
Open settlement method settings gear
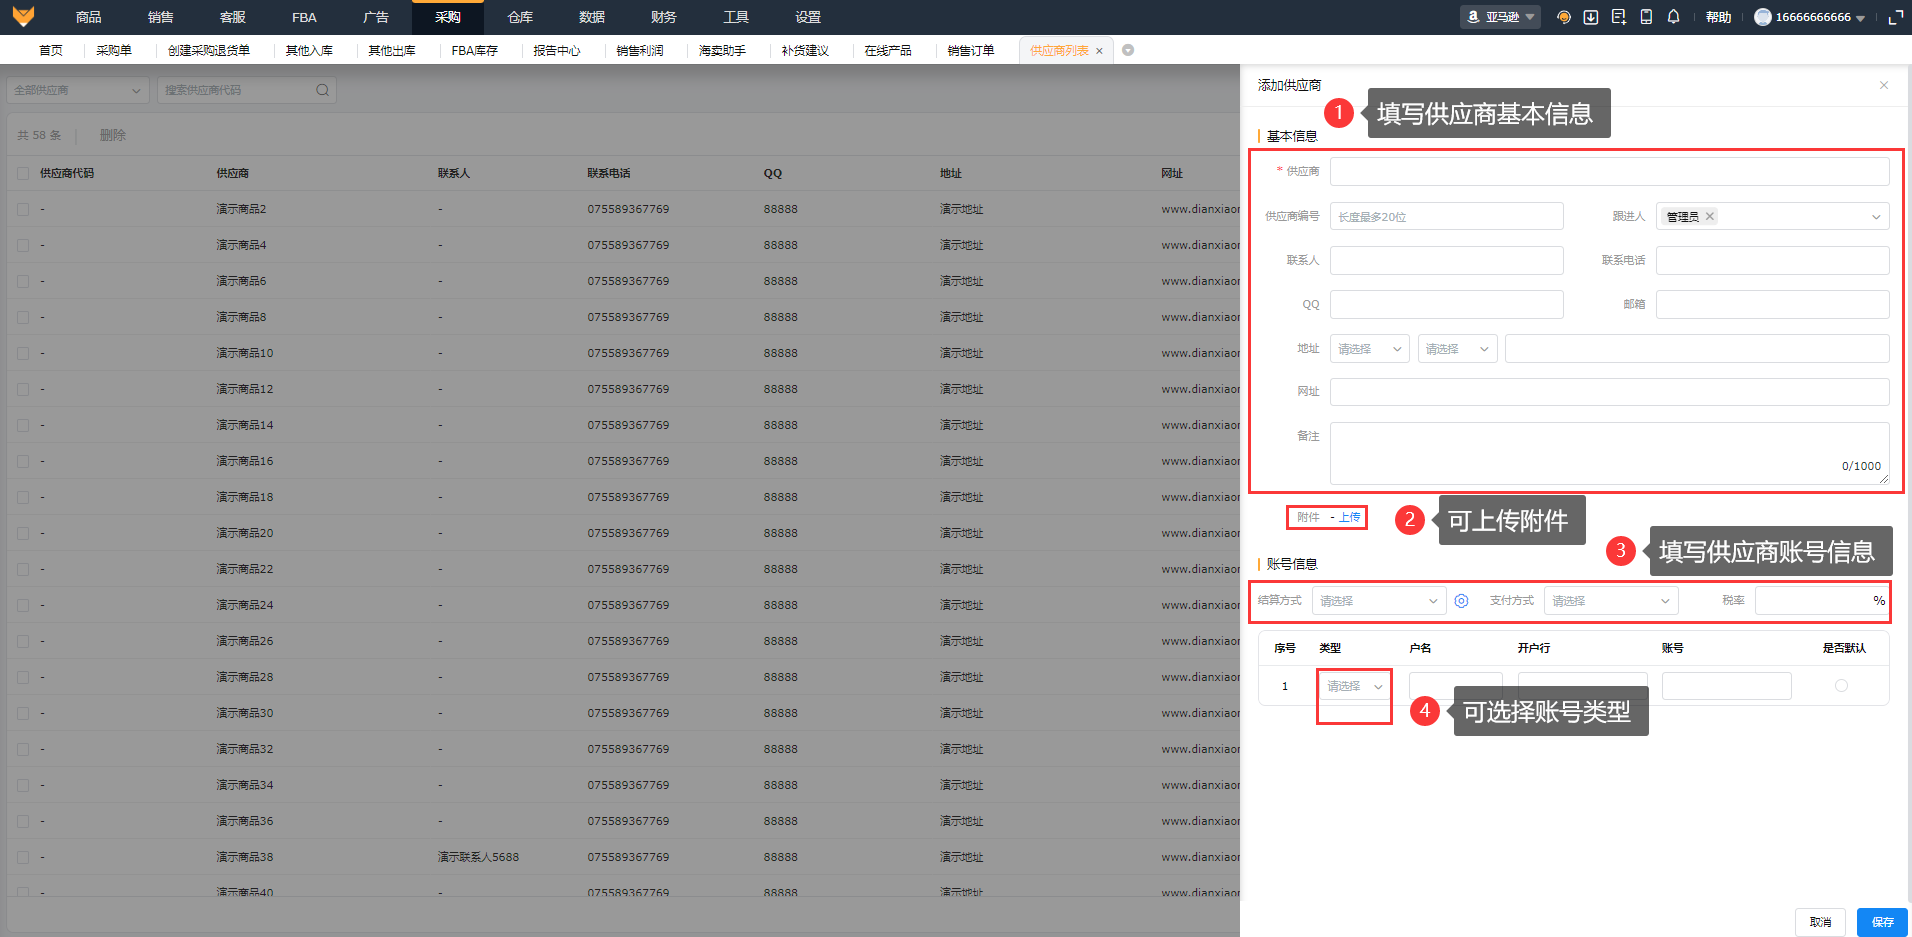tap(1461, 601)
